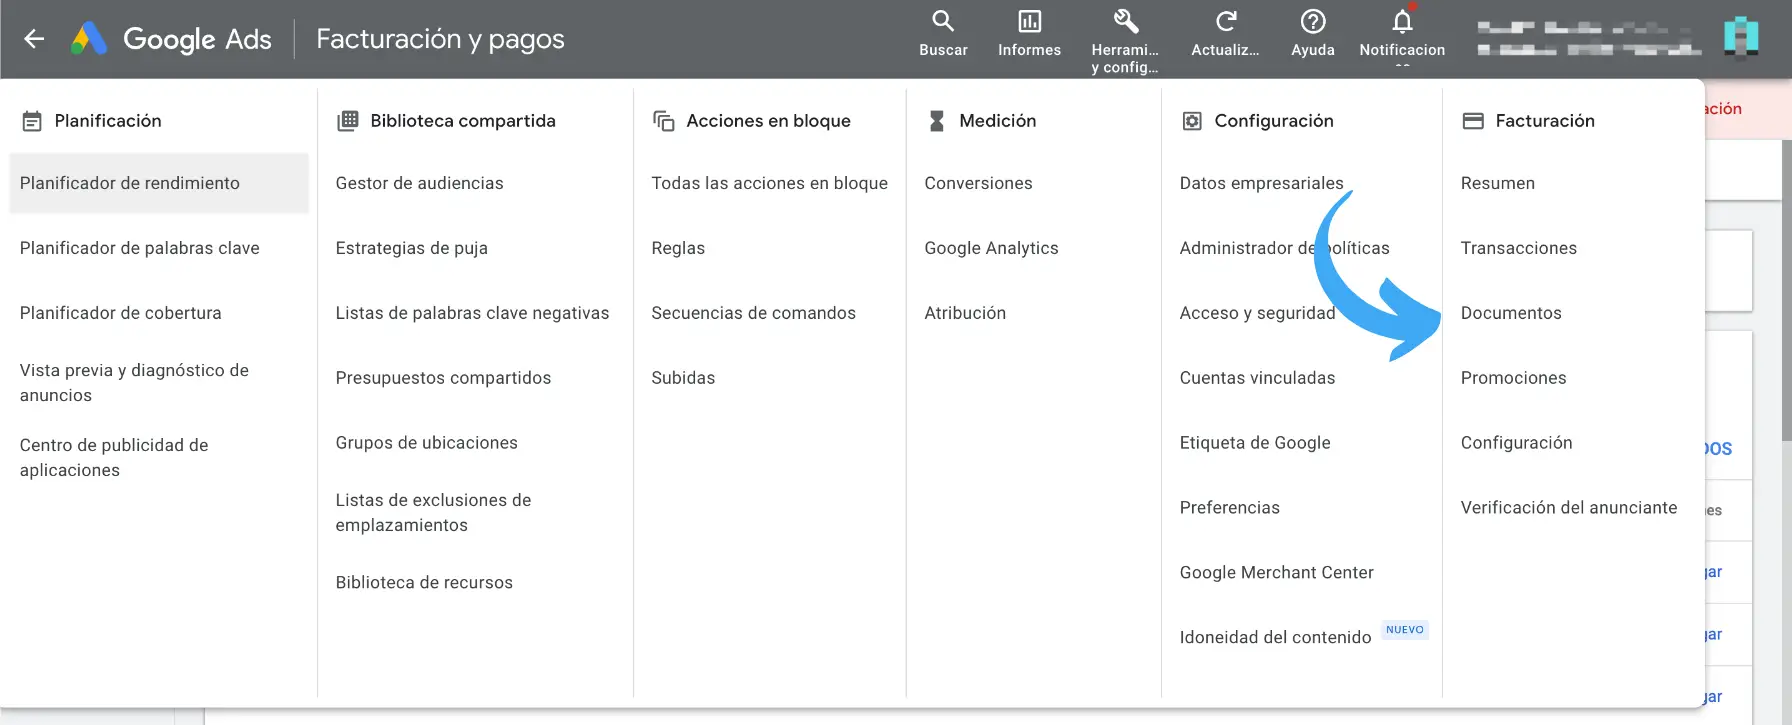The width and height of the screenshot is (1792, 725).
Task: Open Resumen under Facturación
Action: [x=1497, y=183]
